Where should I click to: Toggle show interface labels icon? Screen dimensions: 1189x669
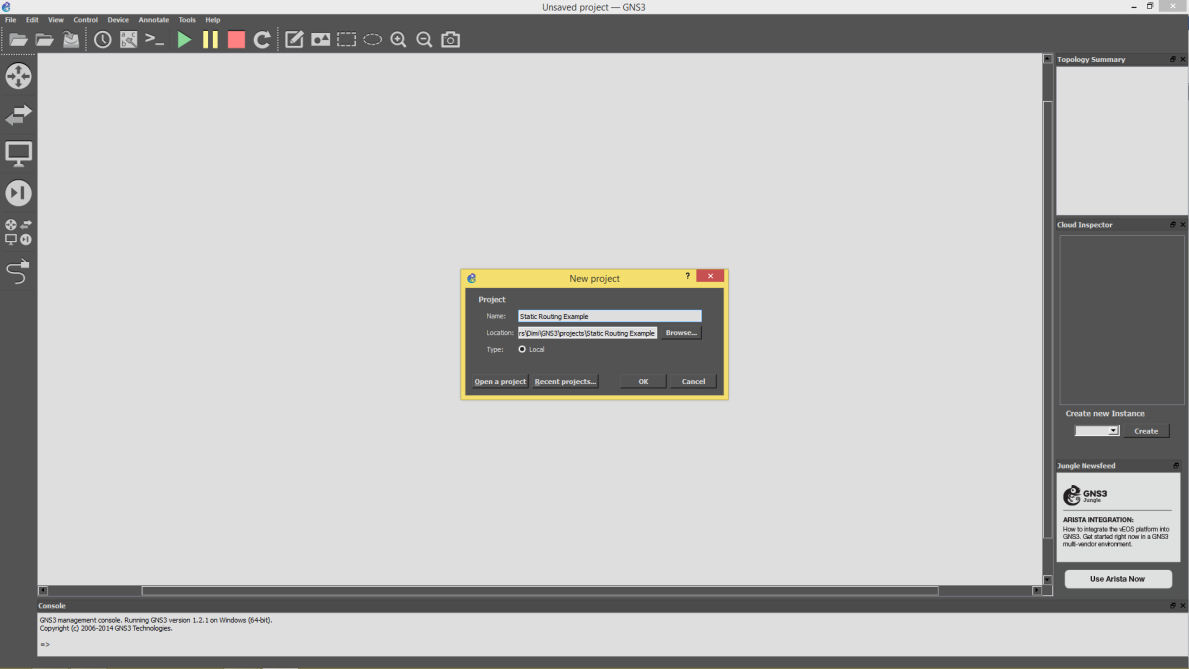tap(128, 39)
